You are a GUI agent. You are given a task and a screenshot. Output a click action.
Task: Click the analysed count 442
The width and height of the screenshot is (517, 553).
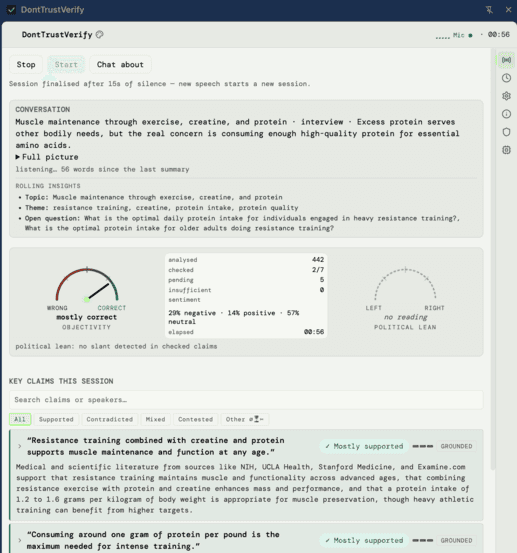click(318, 260)
